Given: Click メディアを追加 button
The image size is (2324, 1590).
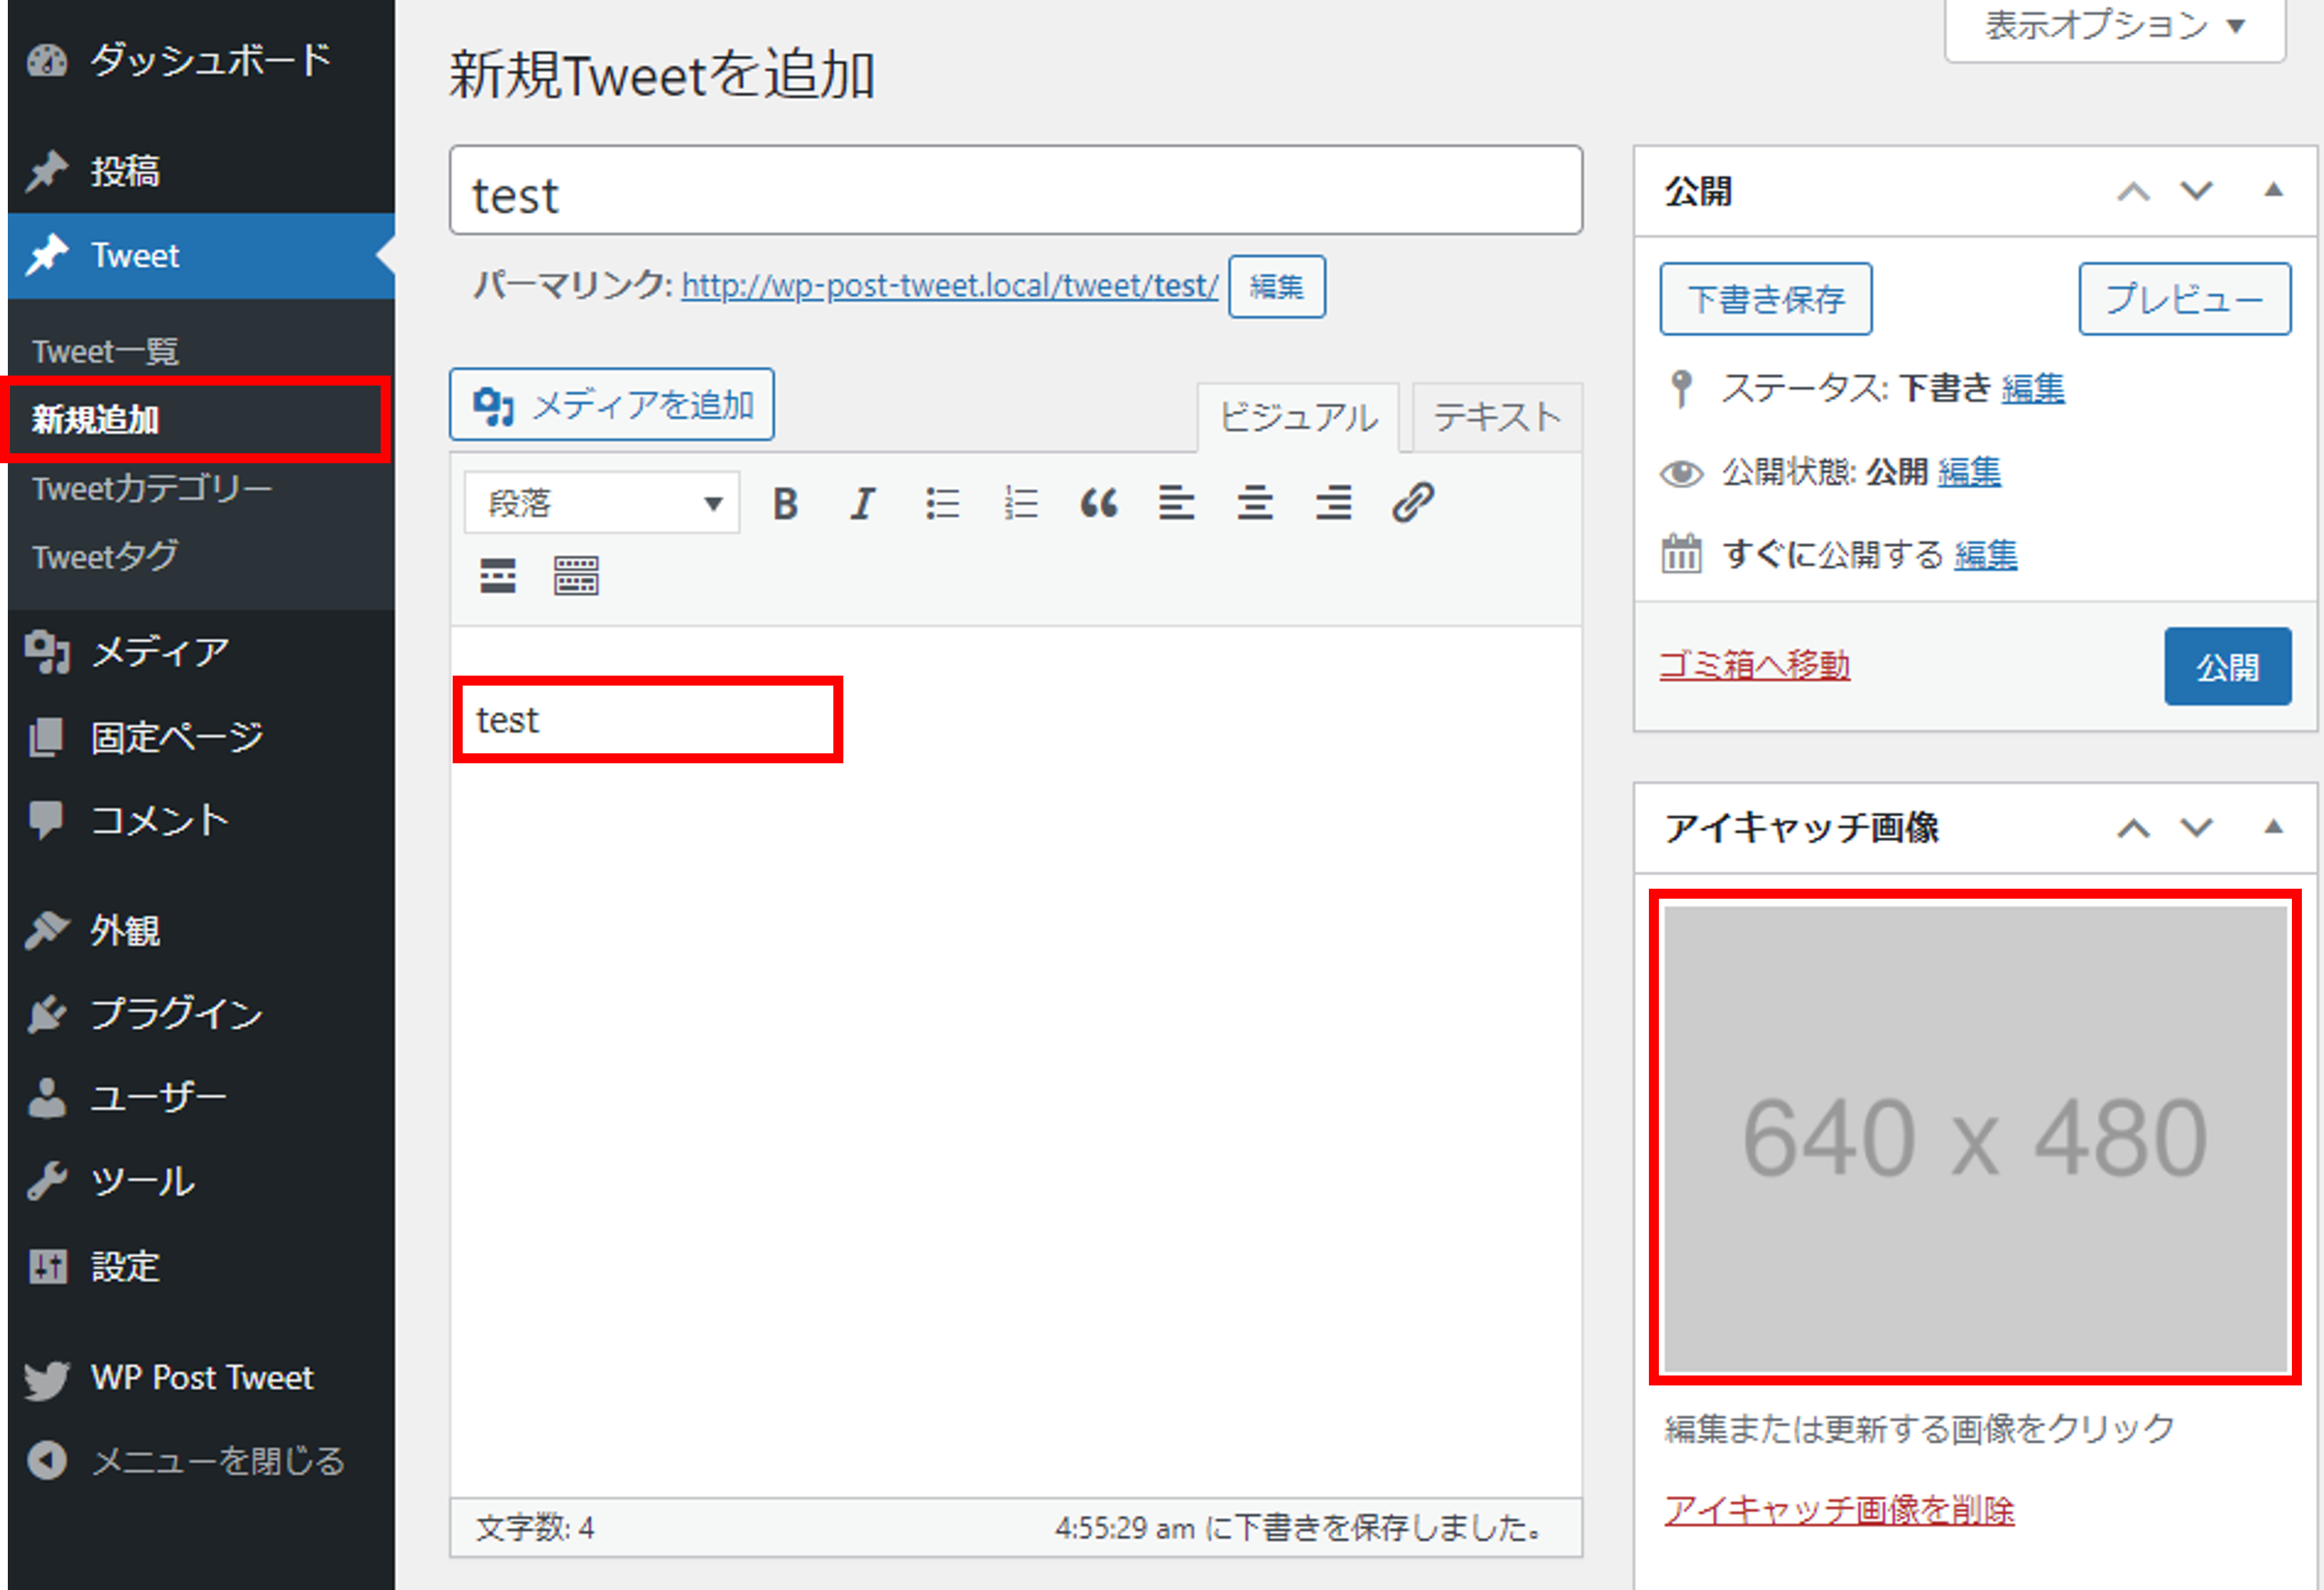Looking at the screenshot, I should (x=612, y=405).
